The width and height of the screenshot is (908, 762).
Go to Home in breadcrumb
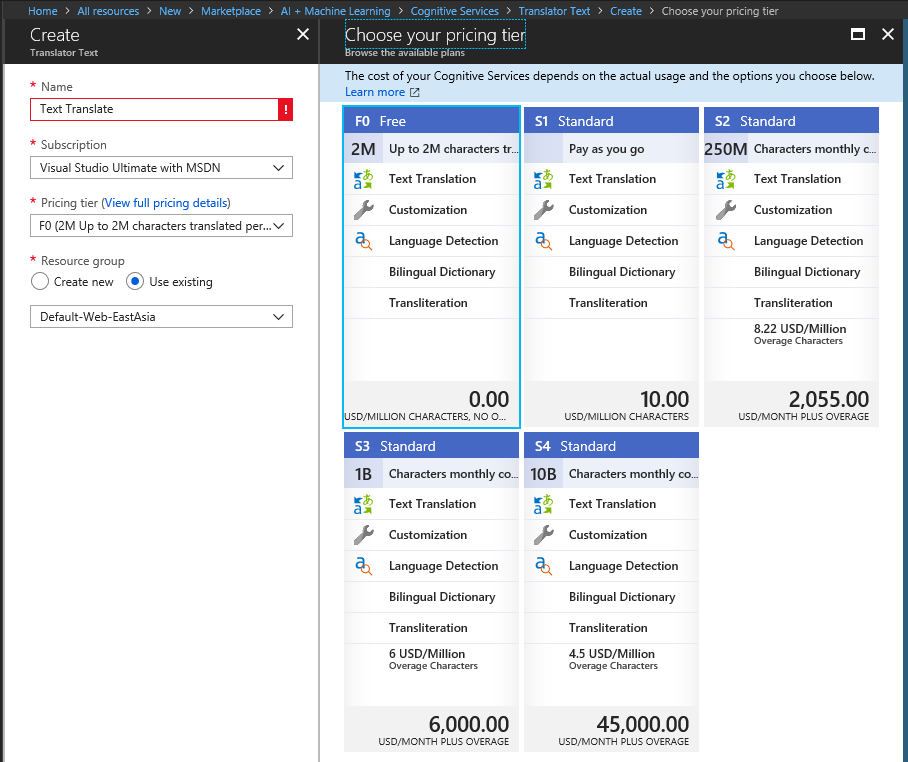tap(42, 11)
